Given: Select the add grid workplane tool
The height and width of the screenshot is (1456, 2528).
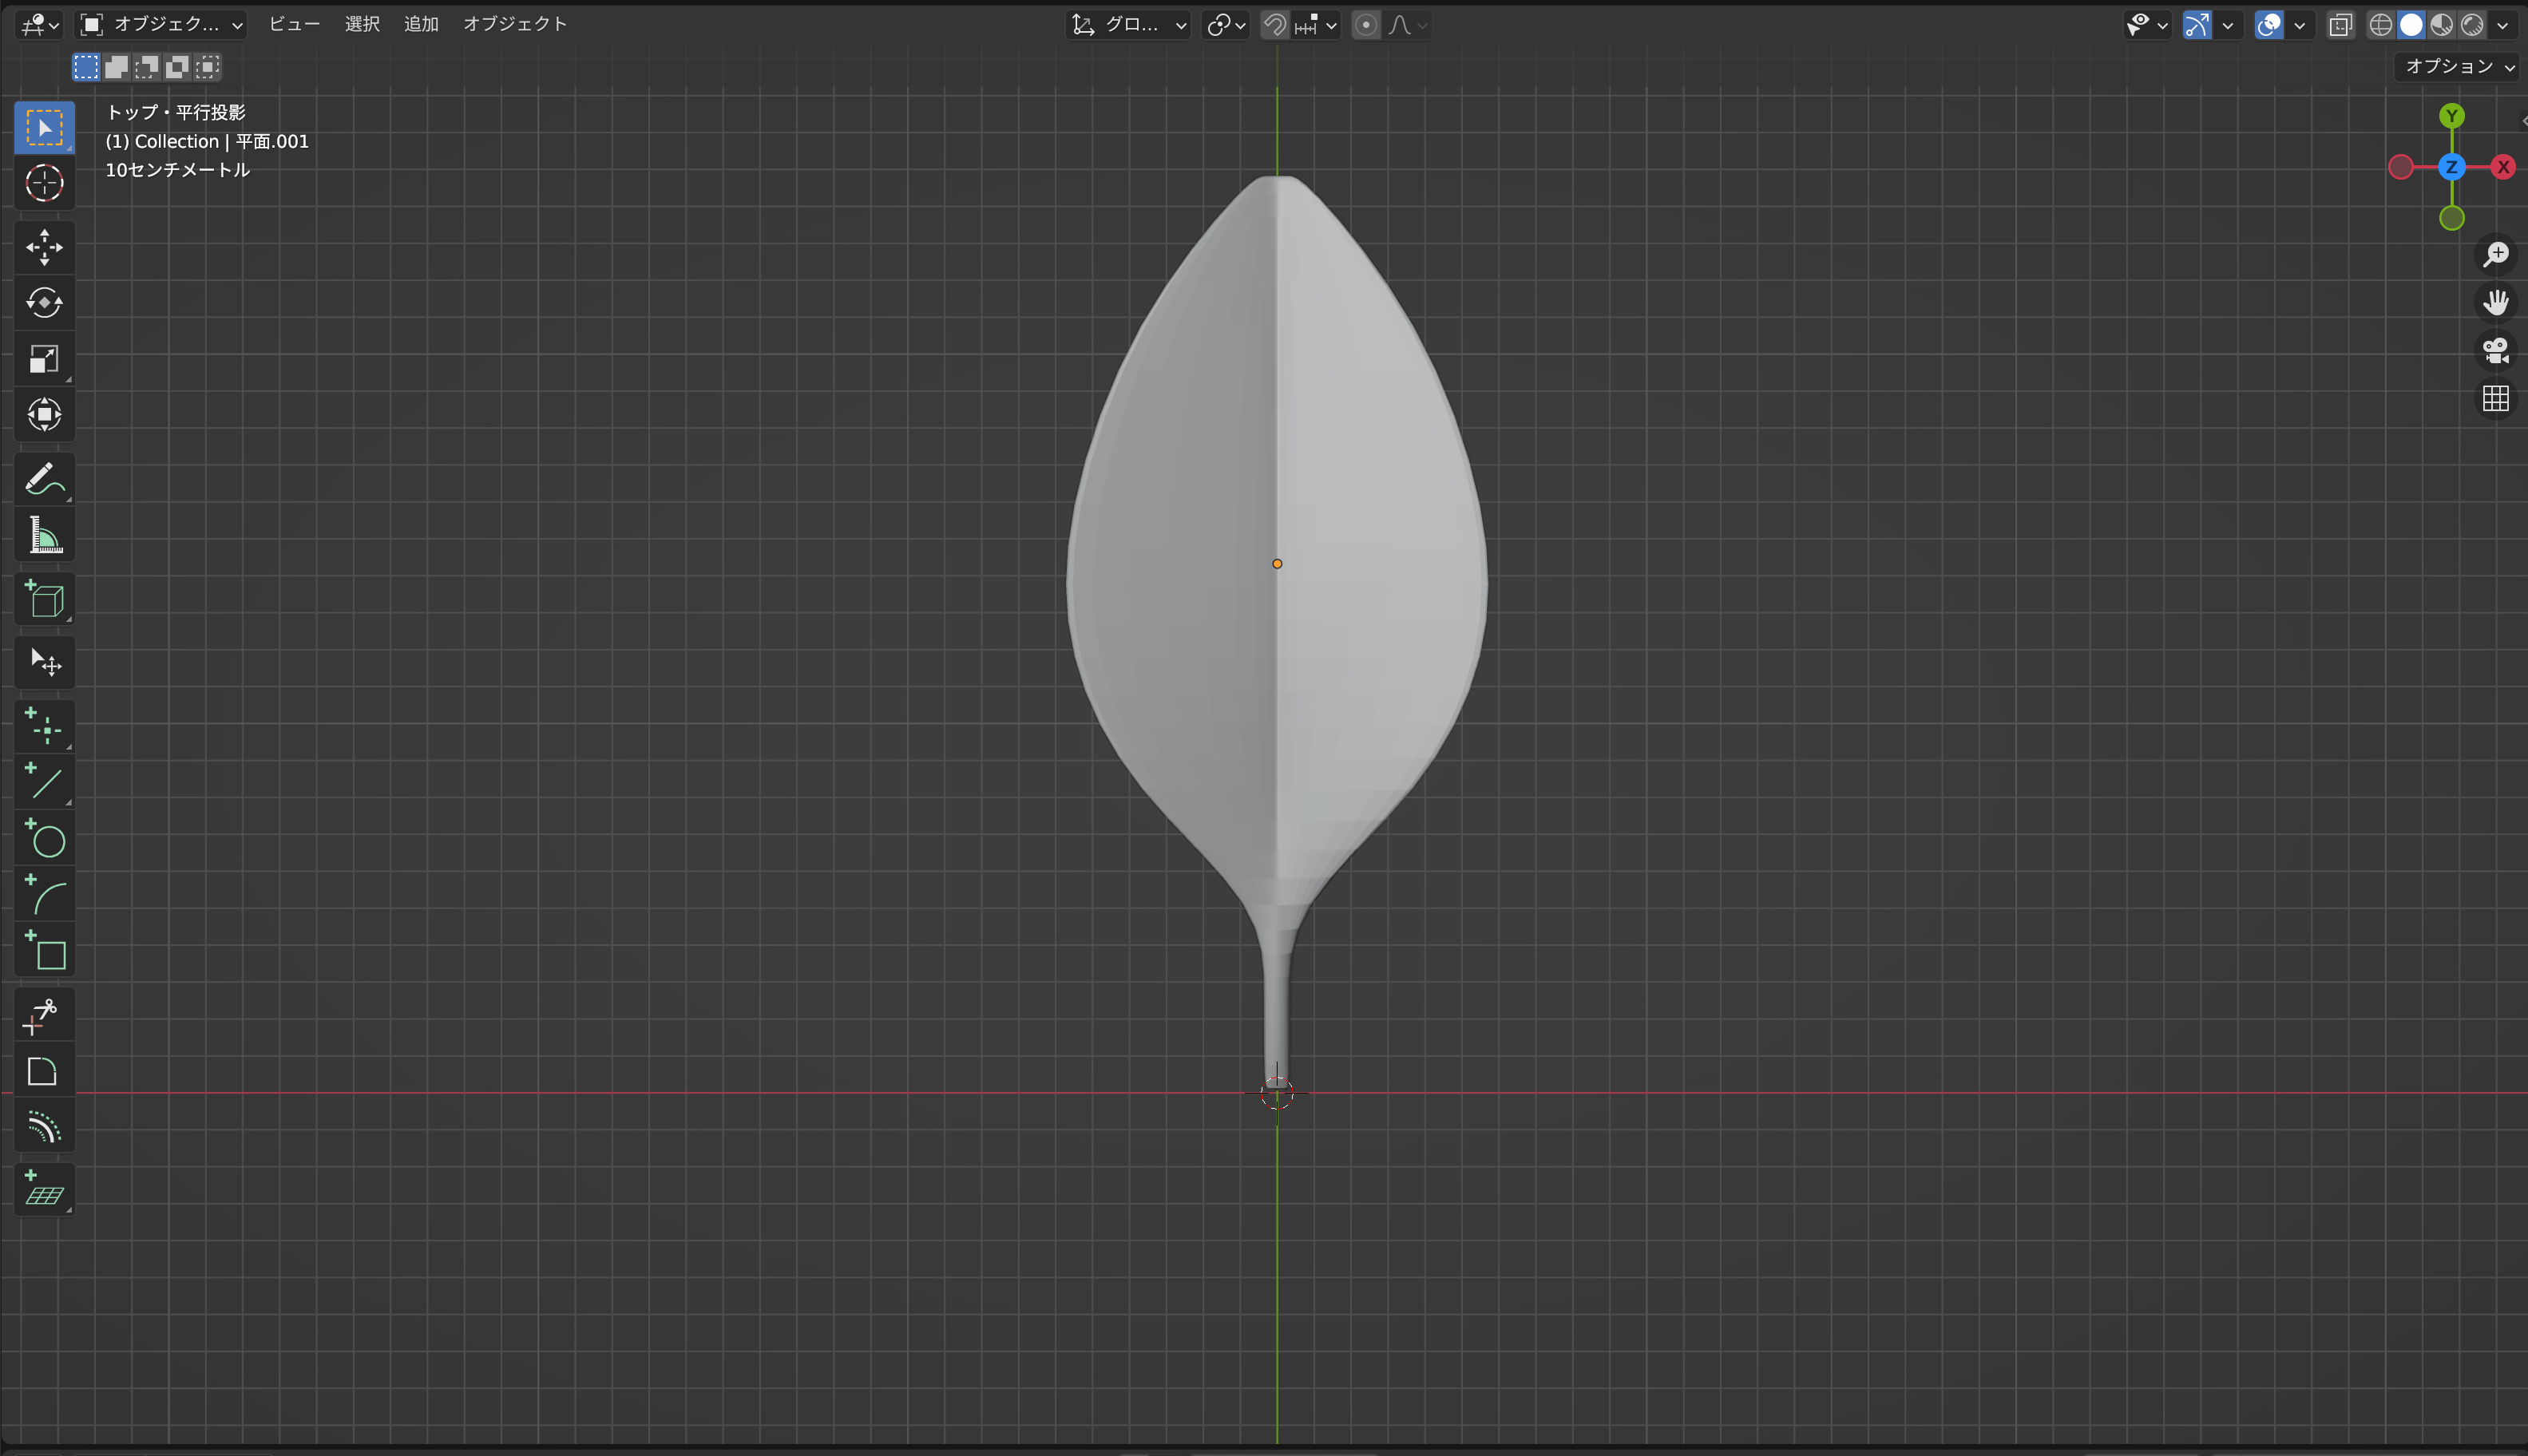Looking at the screenshot, I should click(x=44, y=1190).
